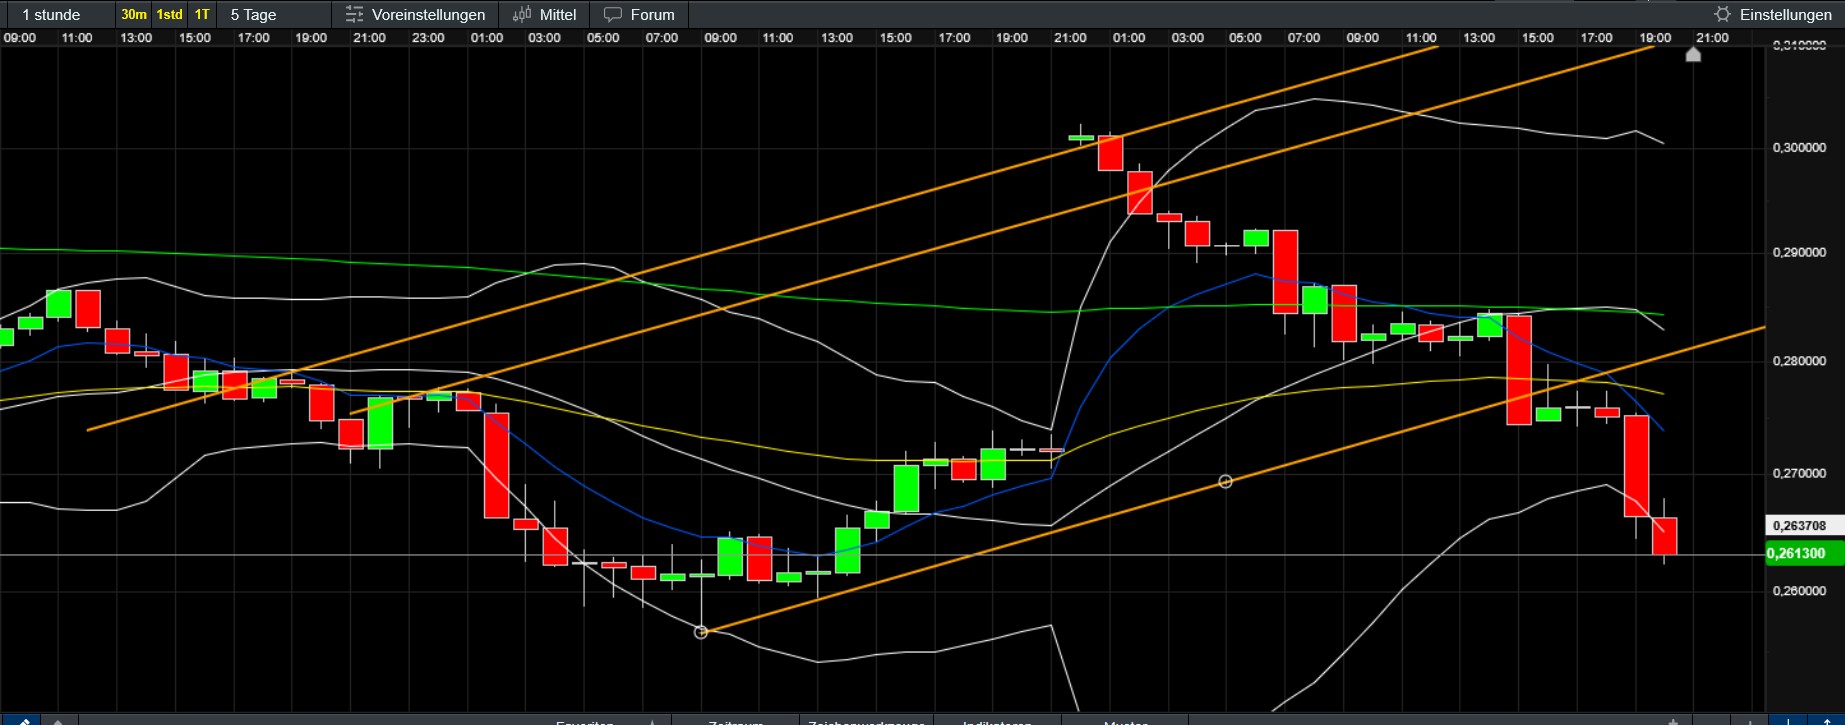Click the 0,280000 price axis label
This screenshot has height=725, width=1845.
pyautogui.click(x=1800, y=361)
